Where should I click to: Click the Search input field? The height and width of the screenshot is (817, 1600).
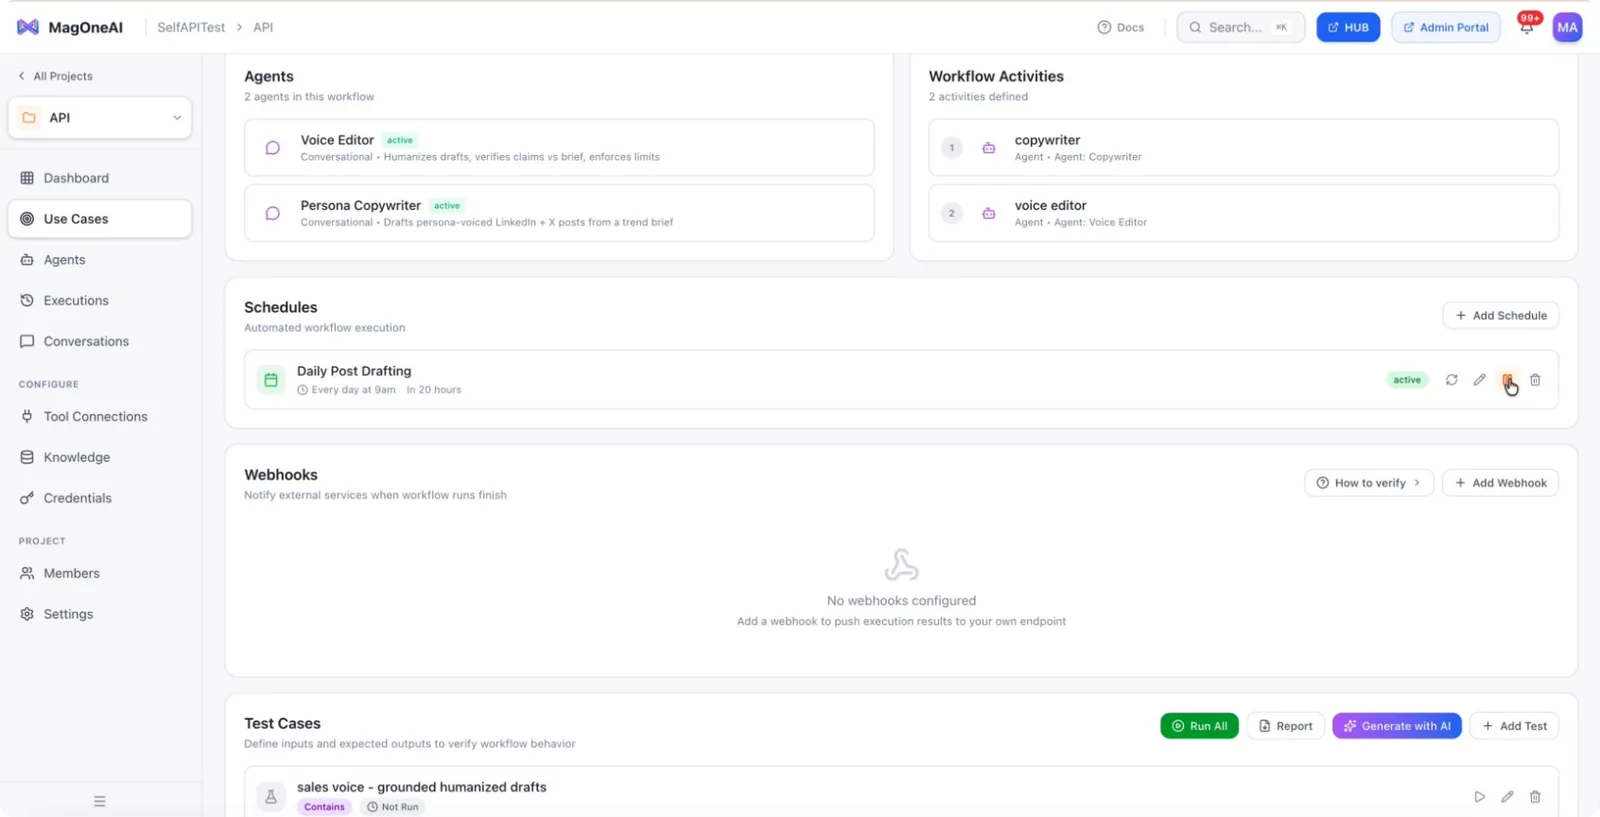(x=1241, y=27)
